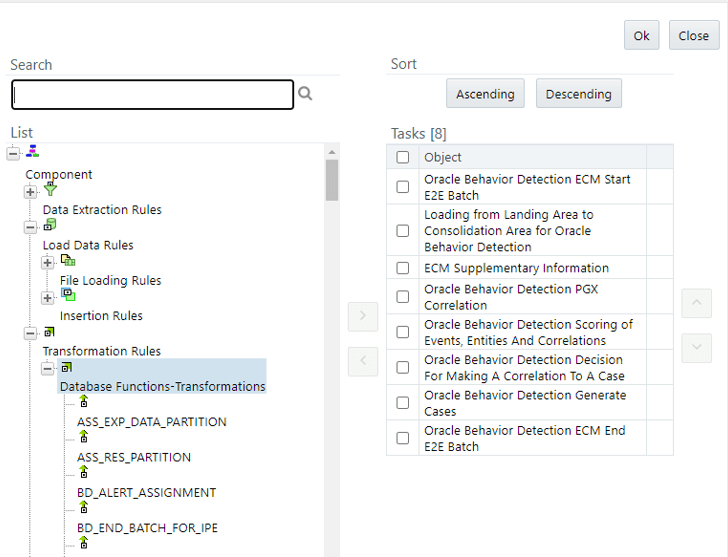Click the Close button
Image resolution: width=728 pixels, height=557 pixels.
coord(694,35)
